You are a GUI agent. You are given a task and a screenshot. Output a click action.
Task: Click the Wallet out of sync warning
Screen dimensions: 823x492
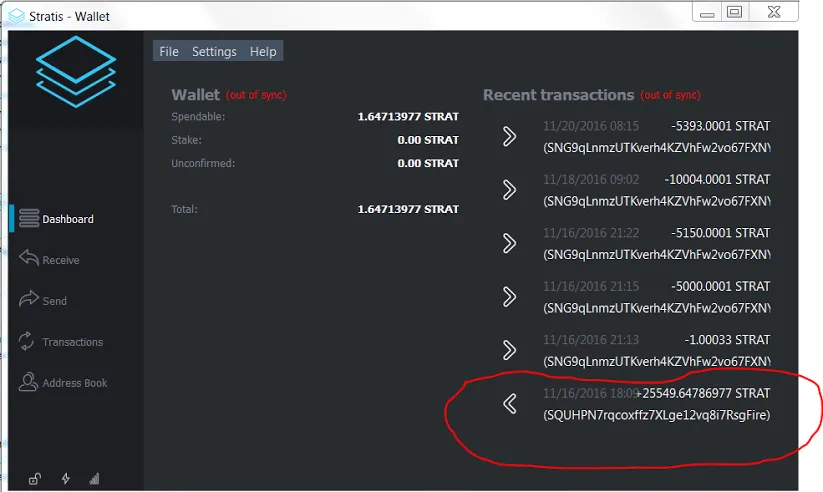point(256,95)
